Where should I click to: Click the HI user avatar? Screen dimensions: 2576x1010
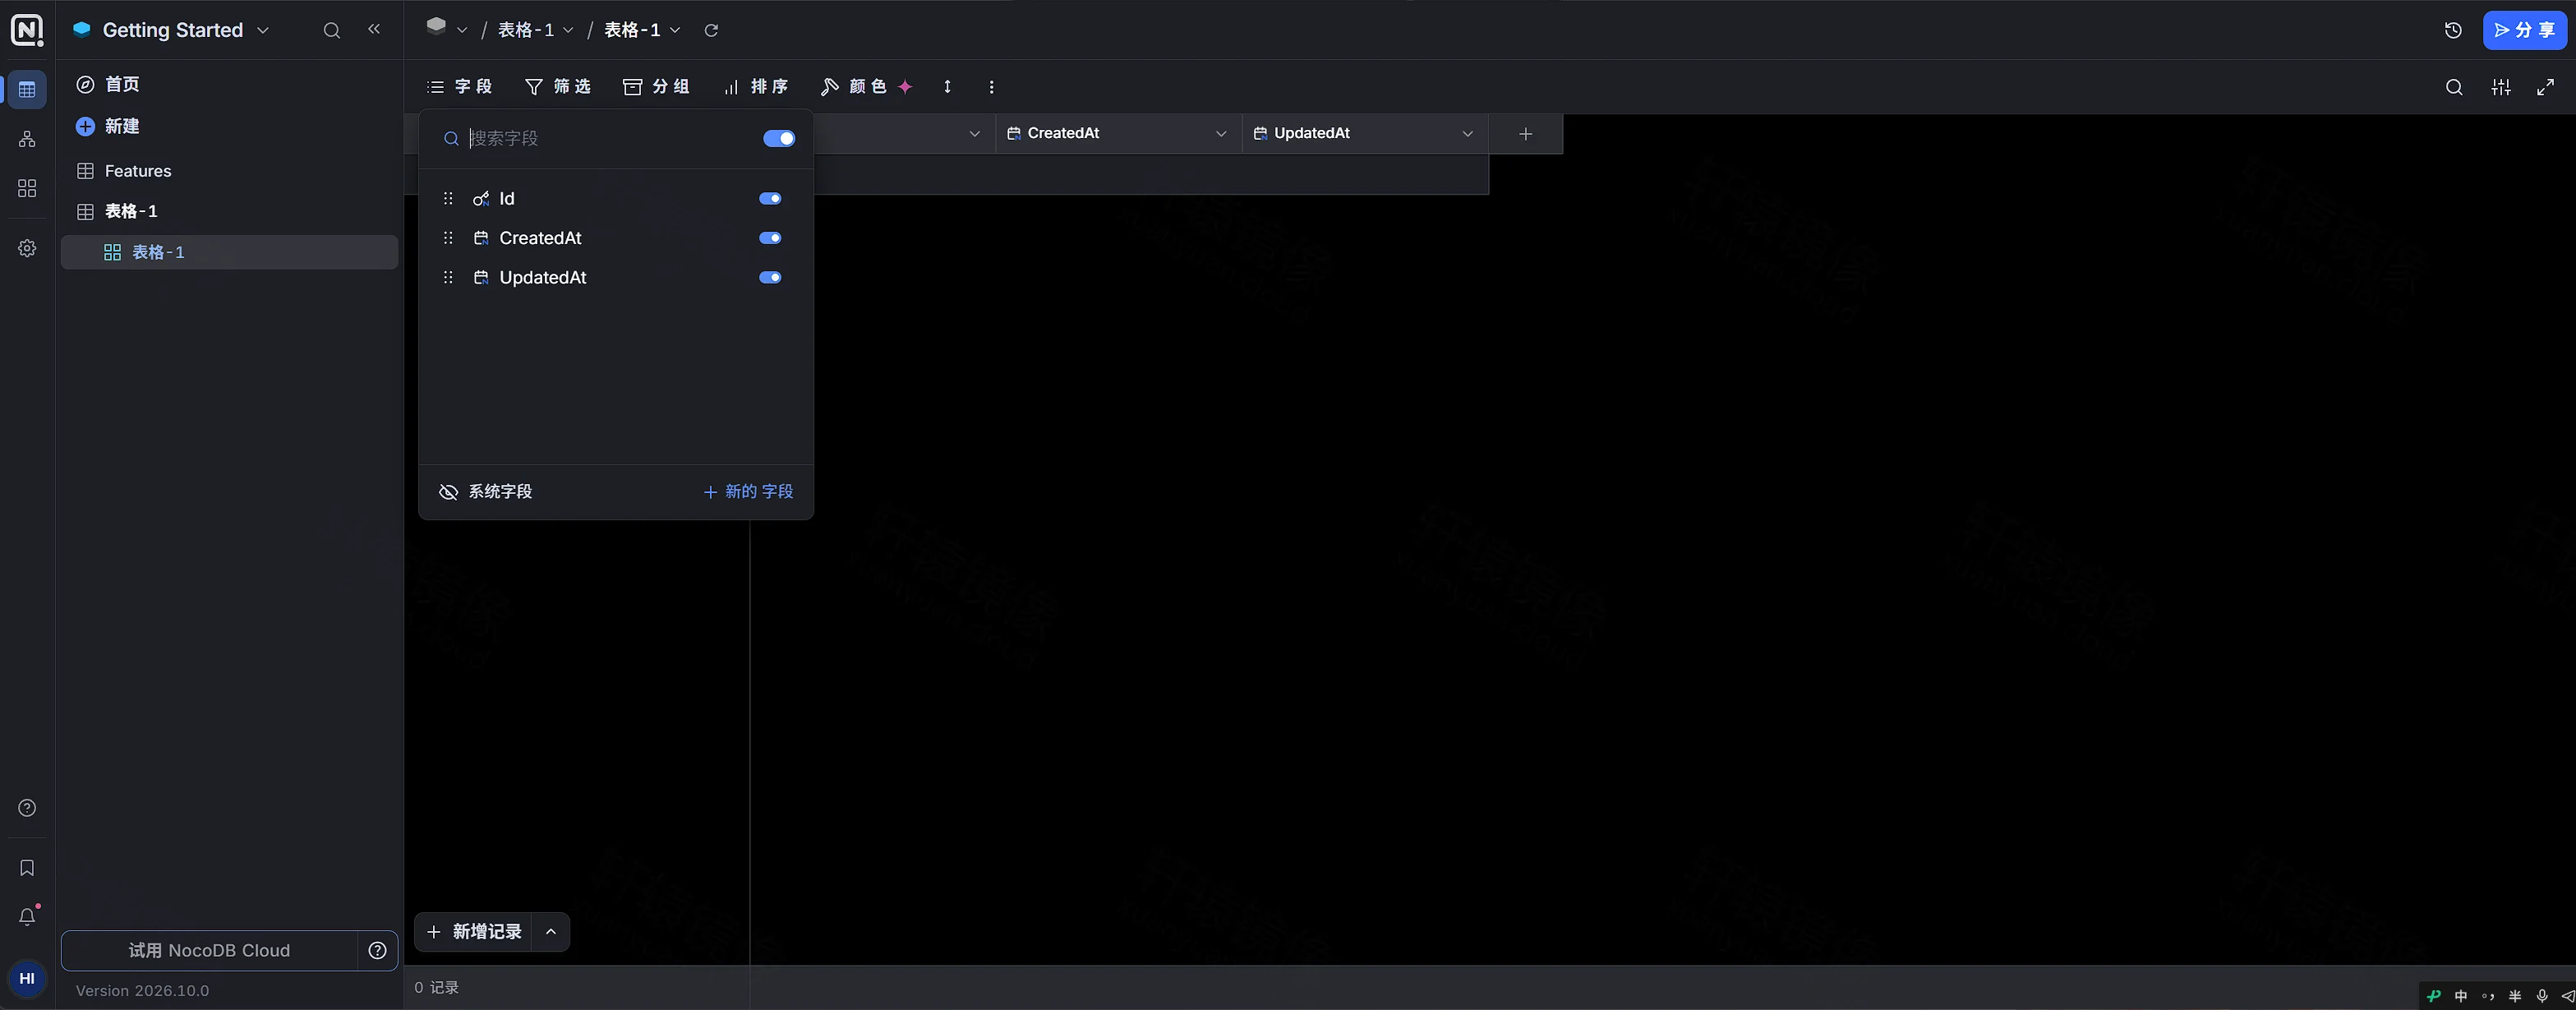[x=27, y=979]
